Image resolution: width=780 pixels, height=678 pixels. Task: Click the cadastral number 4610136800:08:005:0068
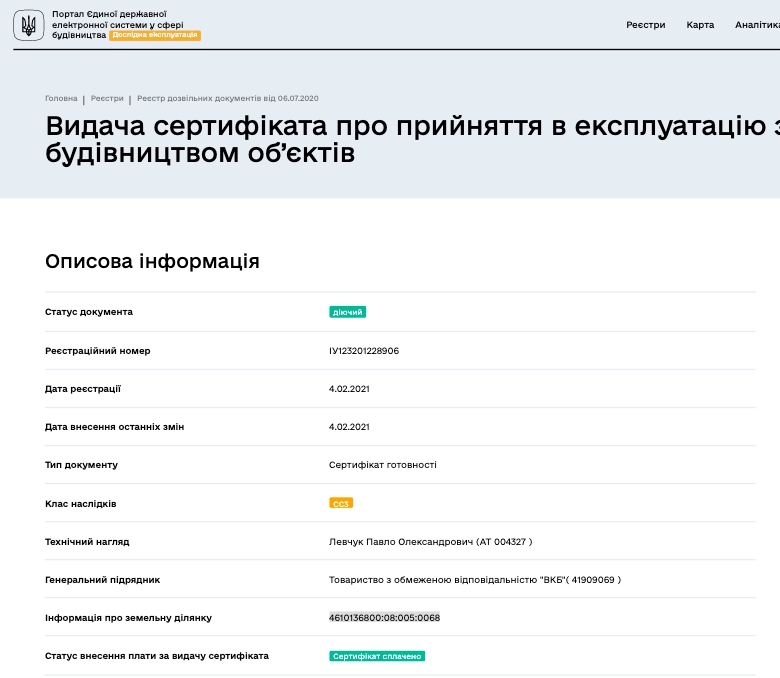(x=384, y=618)
